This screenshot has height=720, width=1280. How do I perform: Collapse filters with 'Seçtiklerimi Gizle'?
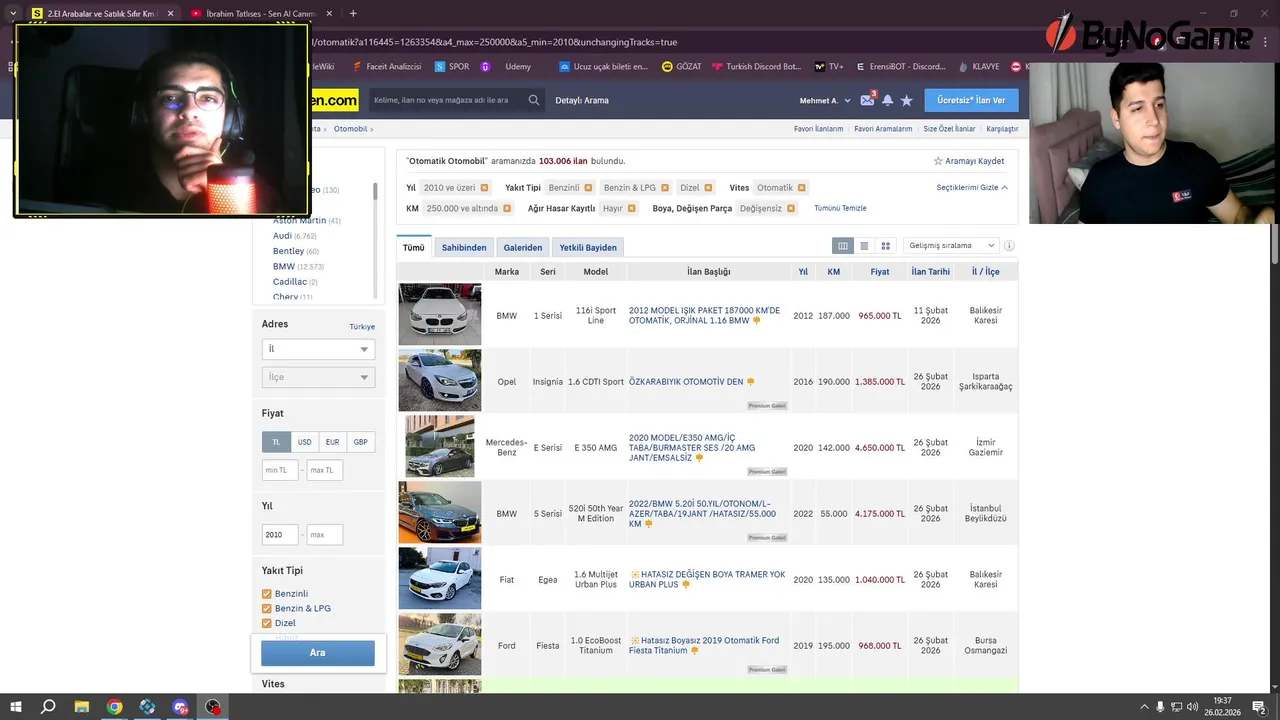pos(972,188)
